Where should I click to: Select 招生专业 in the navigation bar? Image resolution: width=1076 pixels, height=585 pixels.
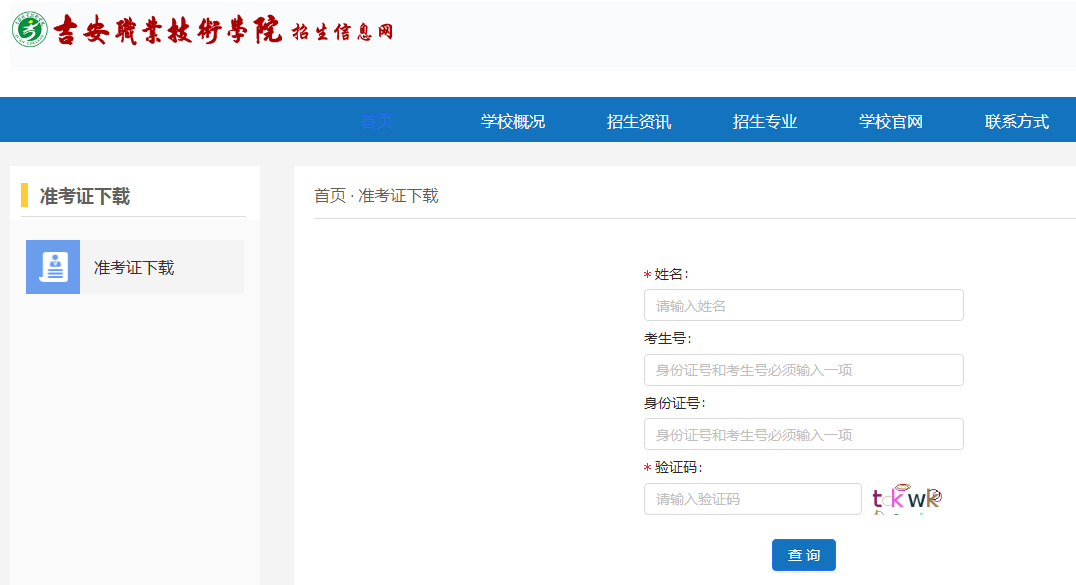(765, 122)
